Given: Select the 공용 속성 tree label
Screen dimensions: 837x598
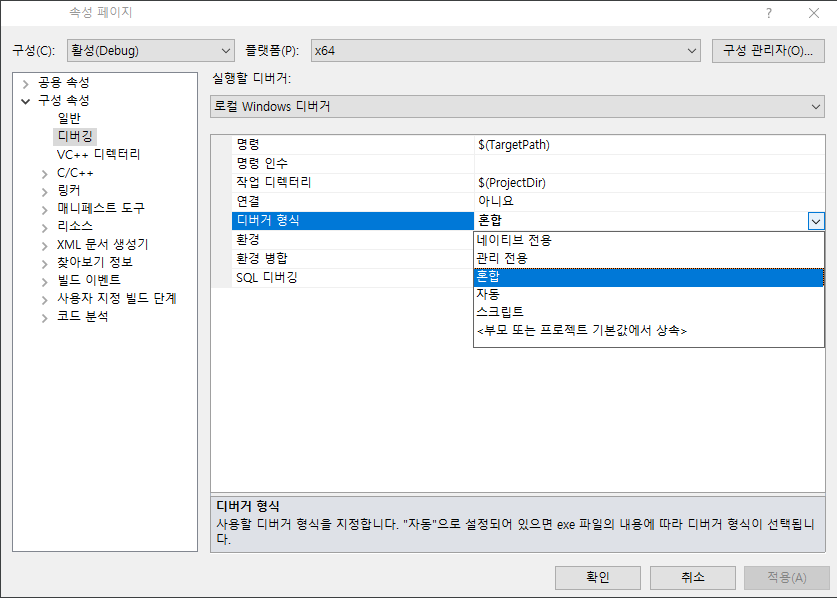Looking at the screenshot, I should (64, 82).
